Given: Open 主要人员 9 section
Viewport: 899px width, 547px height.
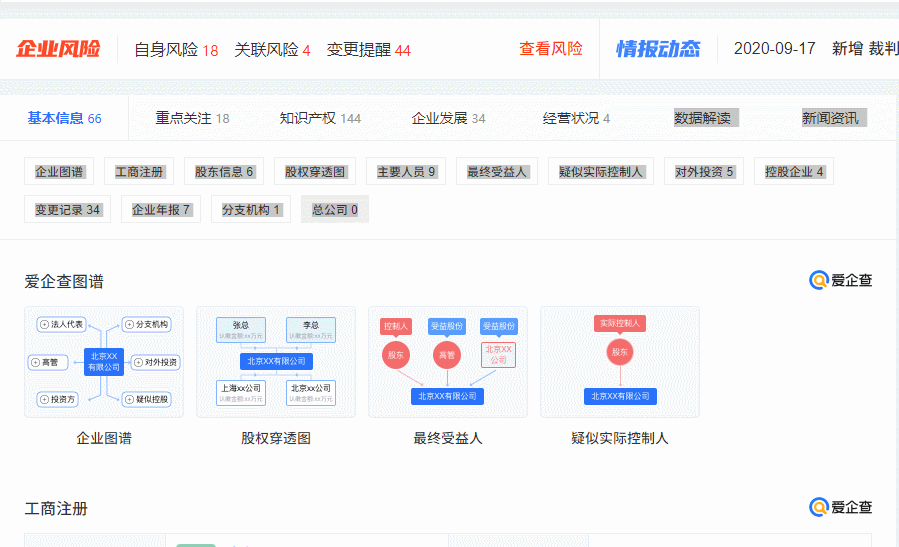Looking at the screenshot, I should 406,171.
